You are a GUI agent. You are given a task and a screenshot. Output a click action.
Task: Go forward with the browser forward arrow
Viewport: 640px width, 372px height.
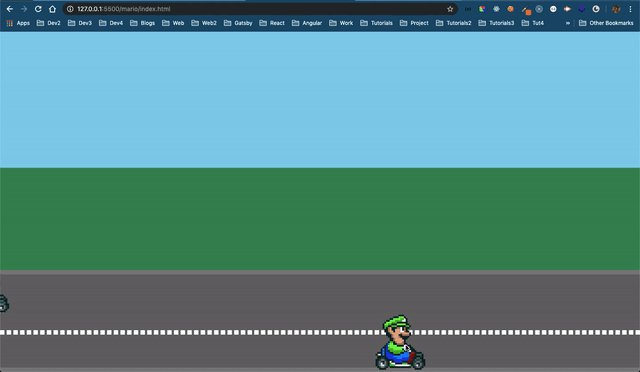click(x=24, y=9)
